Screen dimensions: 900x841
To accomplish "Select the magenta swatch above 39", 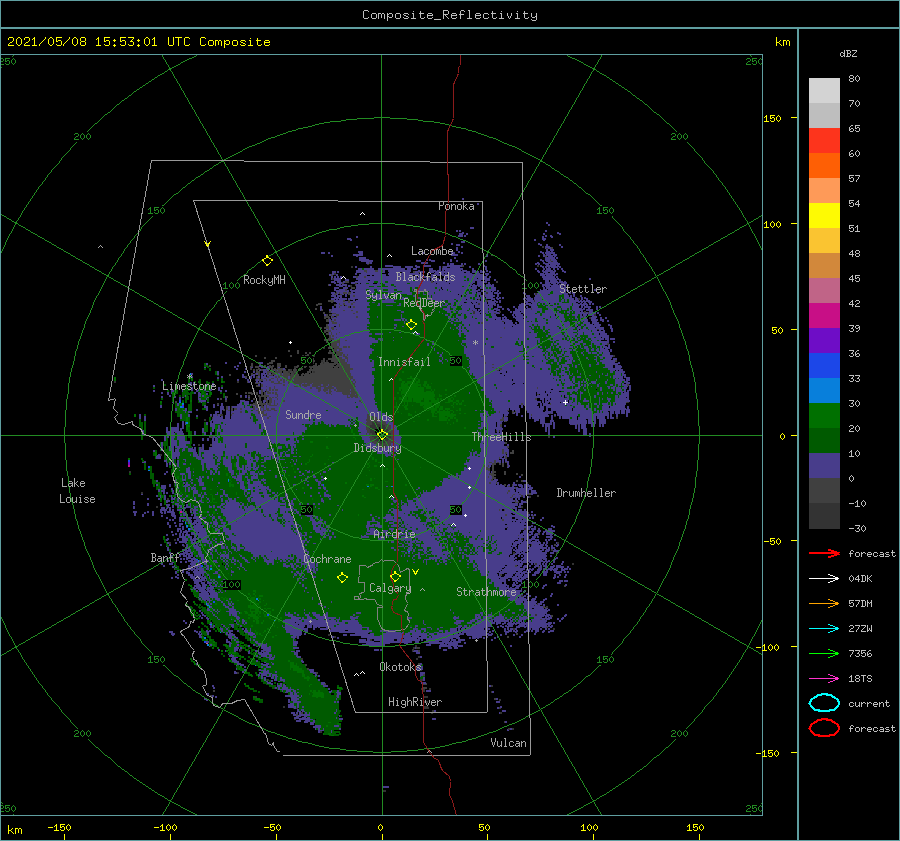I will [x=824, y=315].
